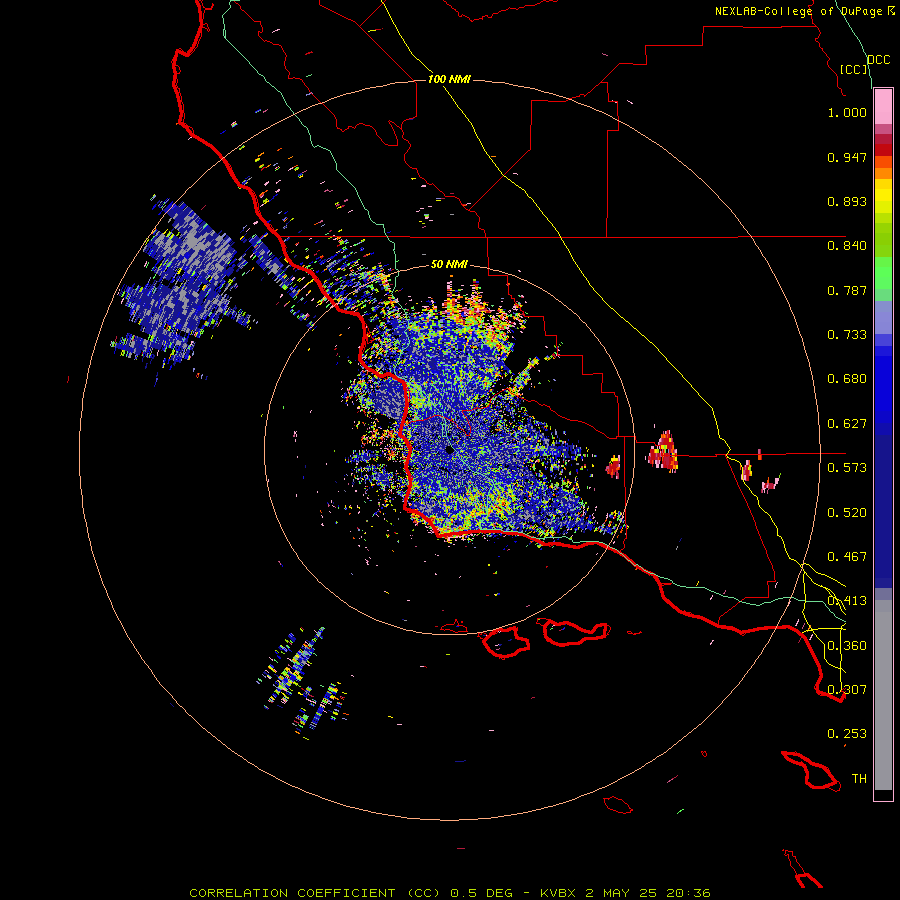The width and height of the screenshot is (900, 900).
Task: Pick the red color-scale segment
Action: click(x=883, y=150)
